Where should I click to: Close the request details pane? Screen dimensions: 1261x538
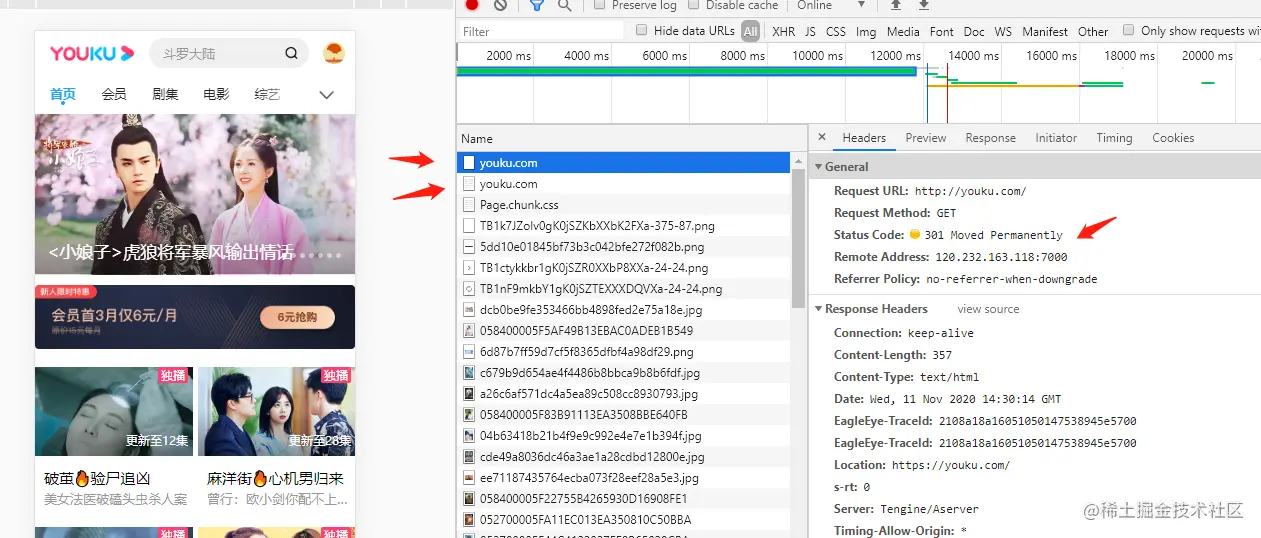click(x=822, y=138)
